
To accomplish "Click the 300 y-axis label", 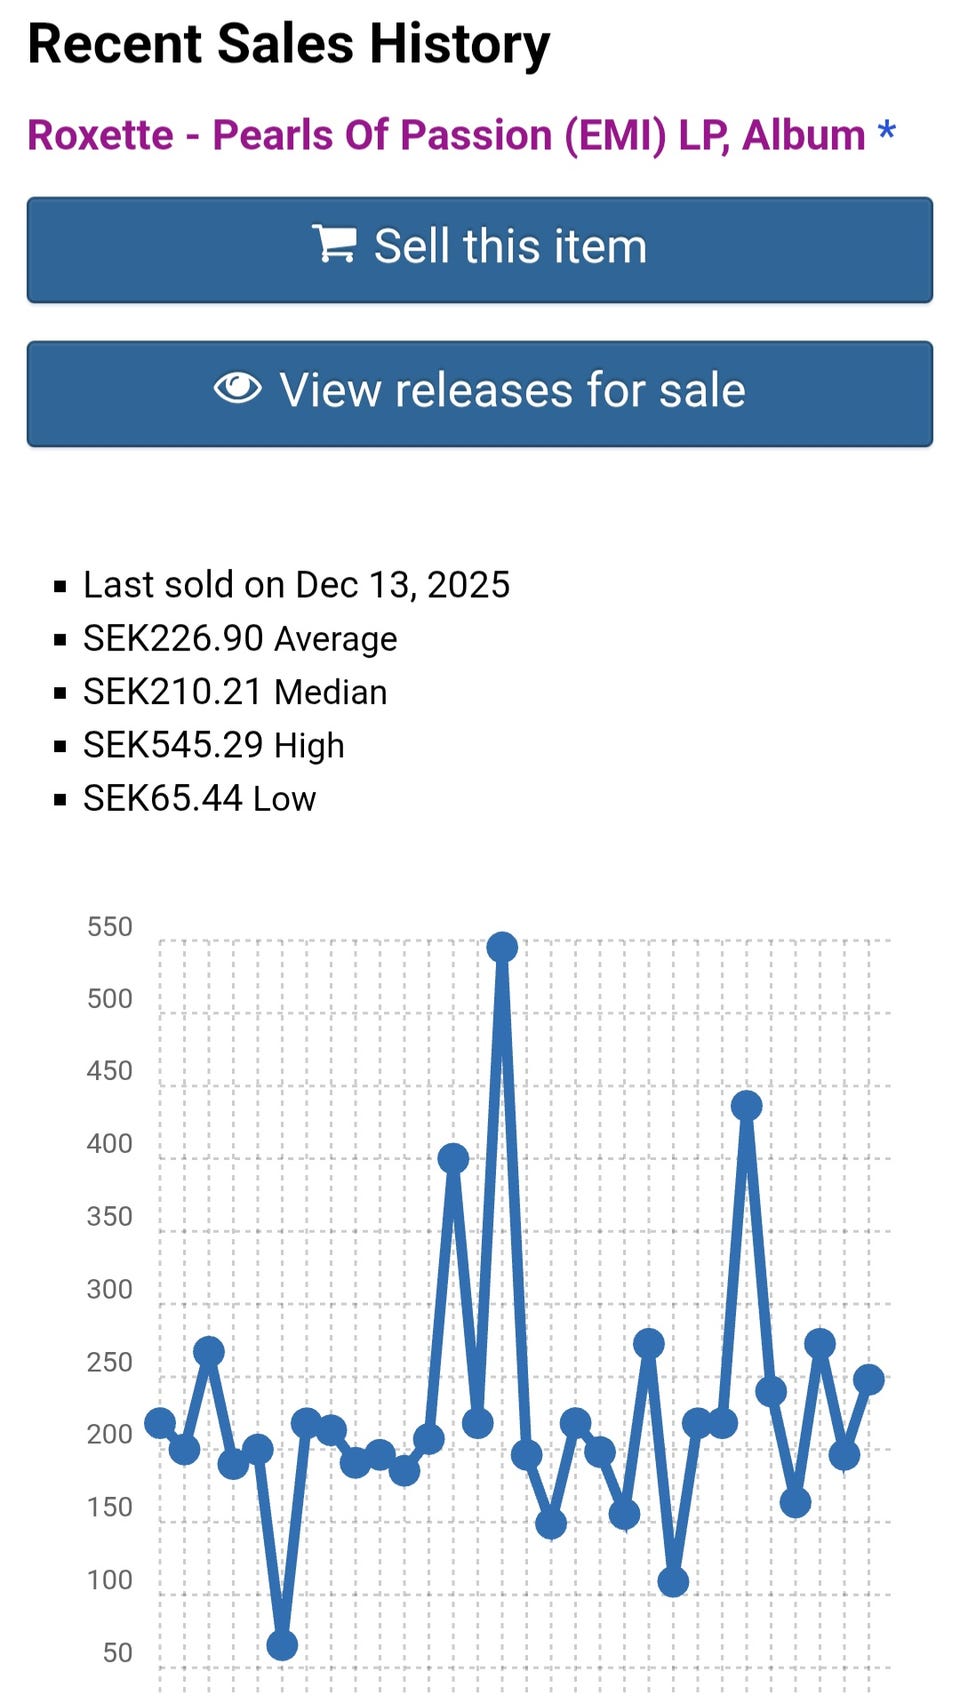I will click(x=110, y=1290).
